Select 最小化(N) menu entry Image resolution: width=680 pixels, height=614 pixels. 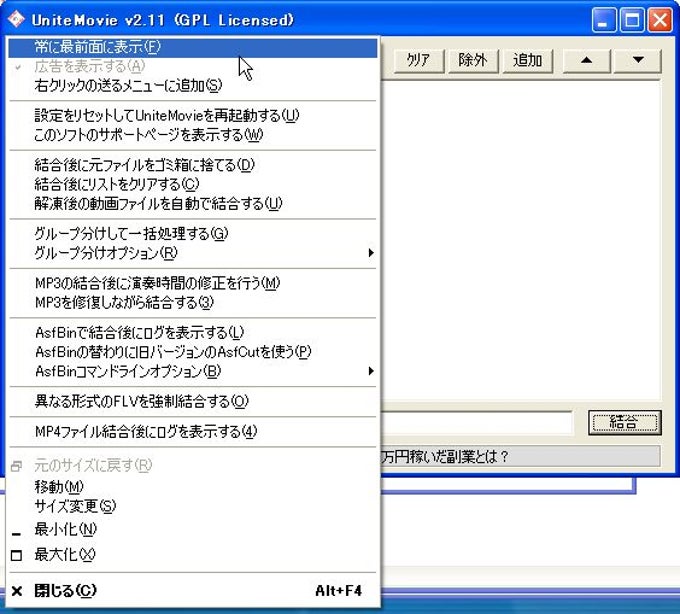click(193, 529)
